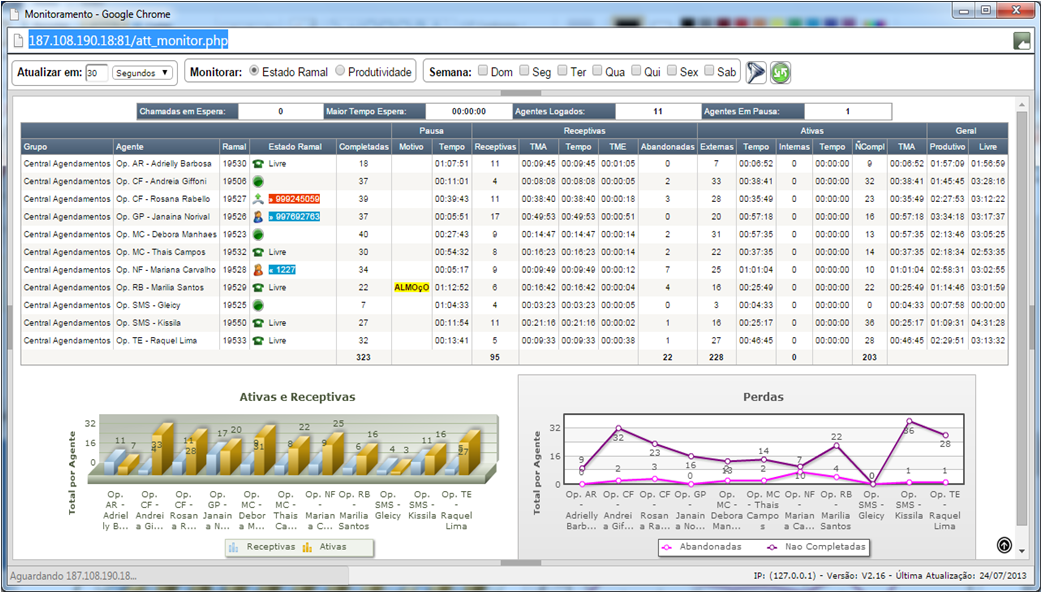Image resolution: width=1042 pixels, height=593 pixels.
Task: Check the Ter weekday checkbox
Action: click(562, 70)
